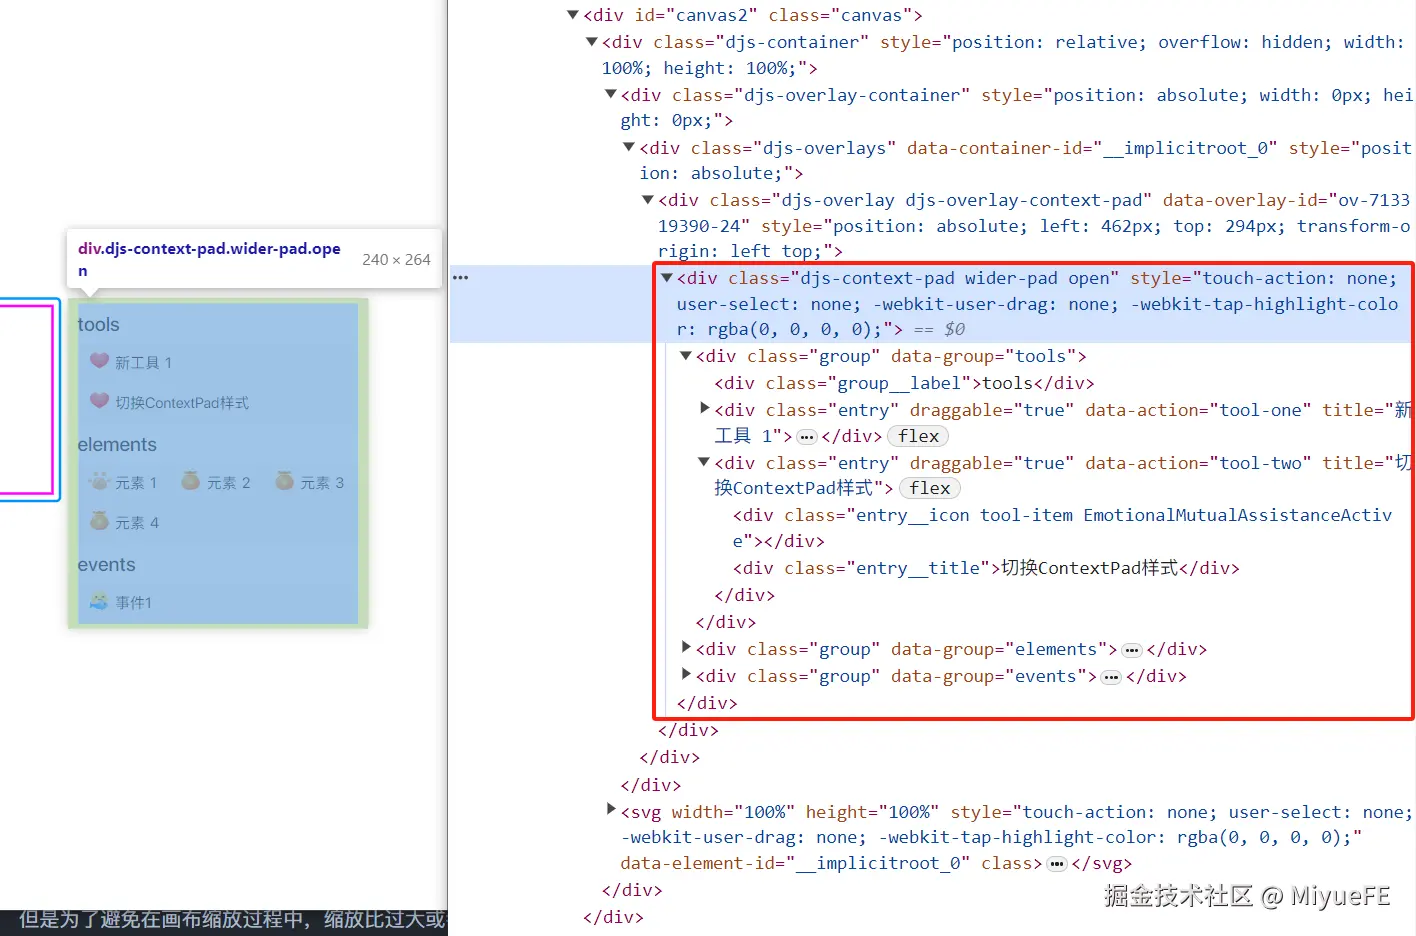Click the 240 × 264 dimension text
Screen dimensions: 1416x936
[x=396, y=259]
